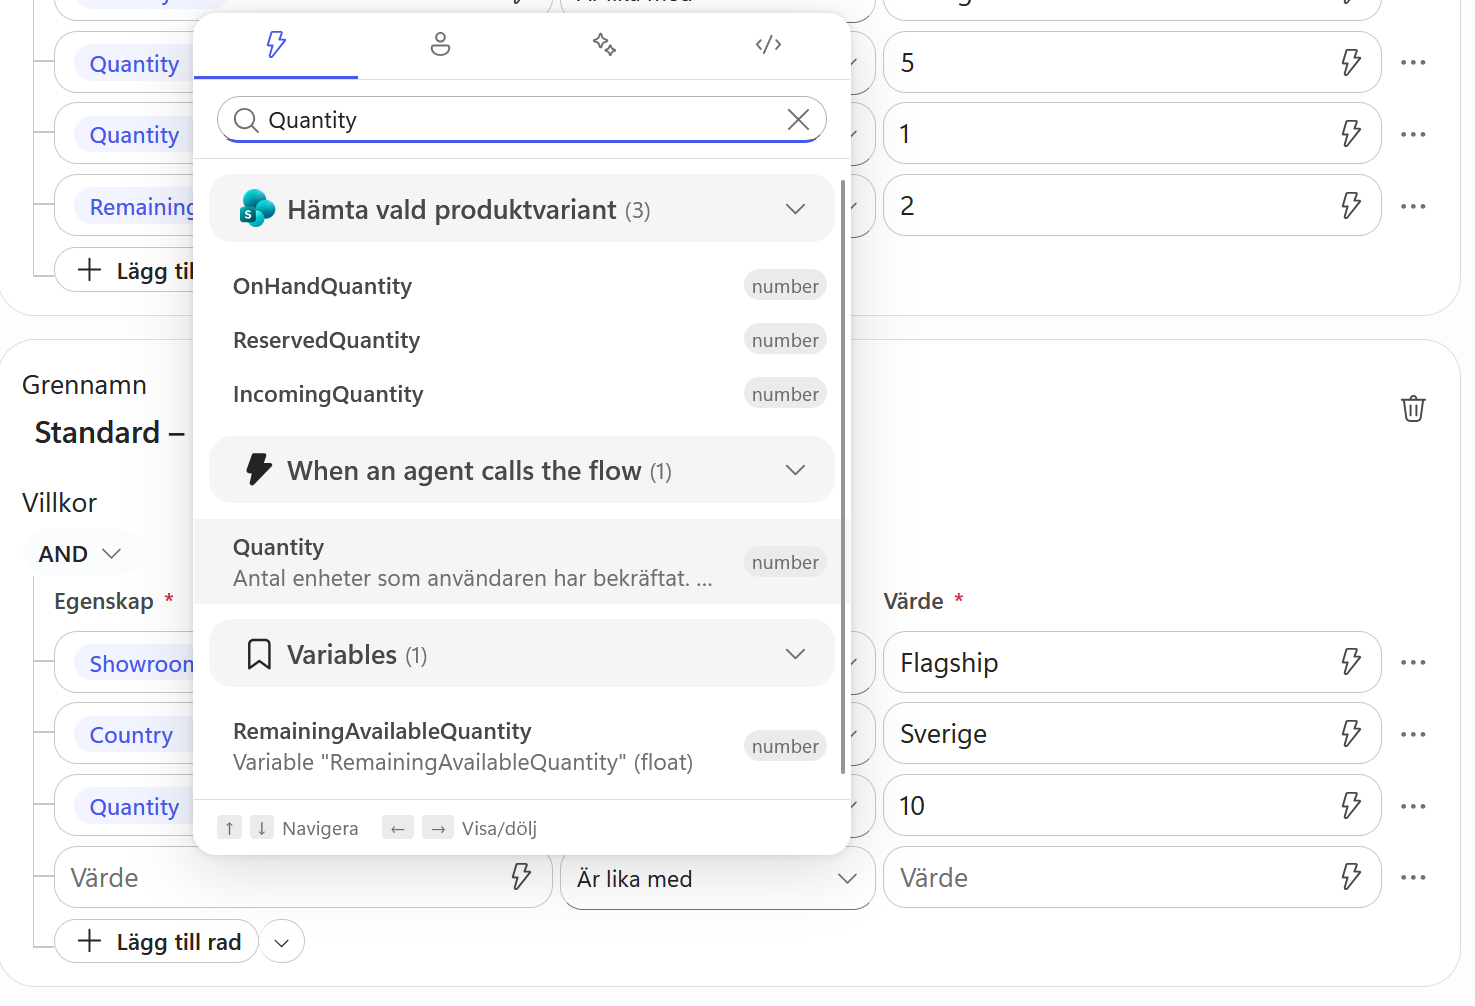This screenshot has height=1006, width=1475.
Task: Choose Quantity from agent flow trigger
Action: (x=522, y=562)
